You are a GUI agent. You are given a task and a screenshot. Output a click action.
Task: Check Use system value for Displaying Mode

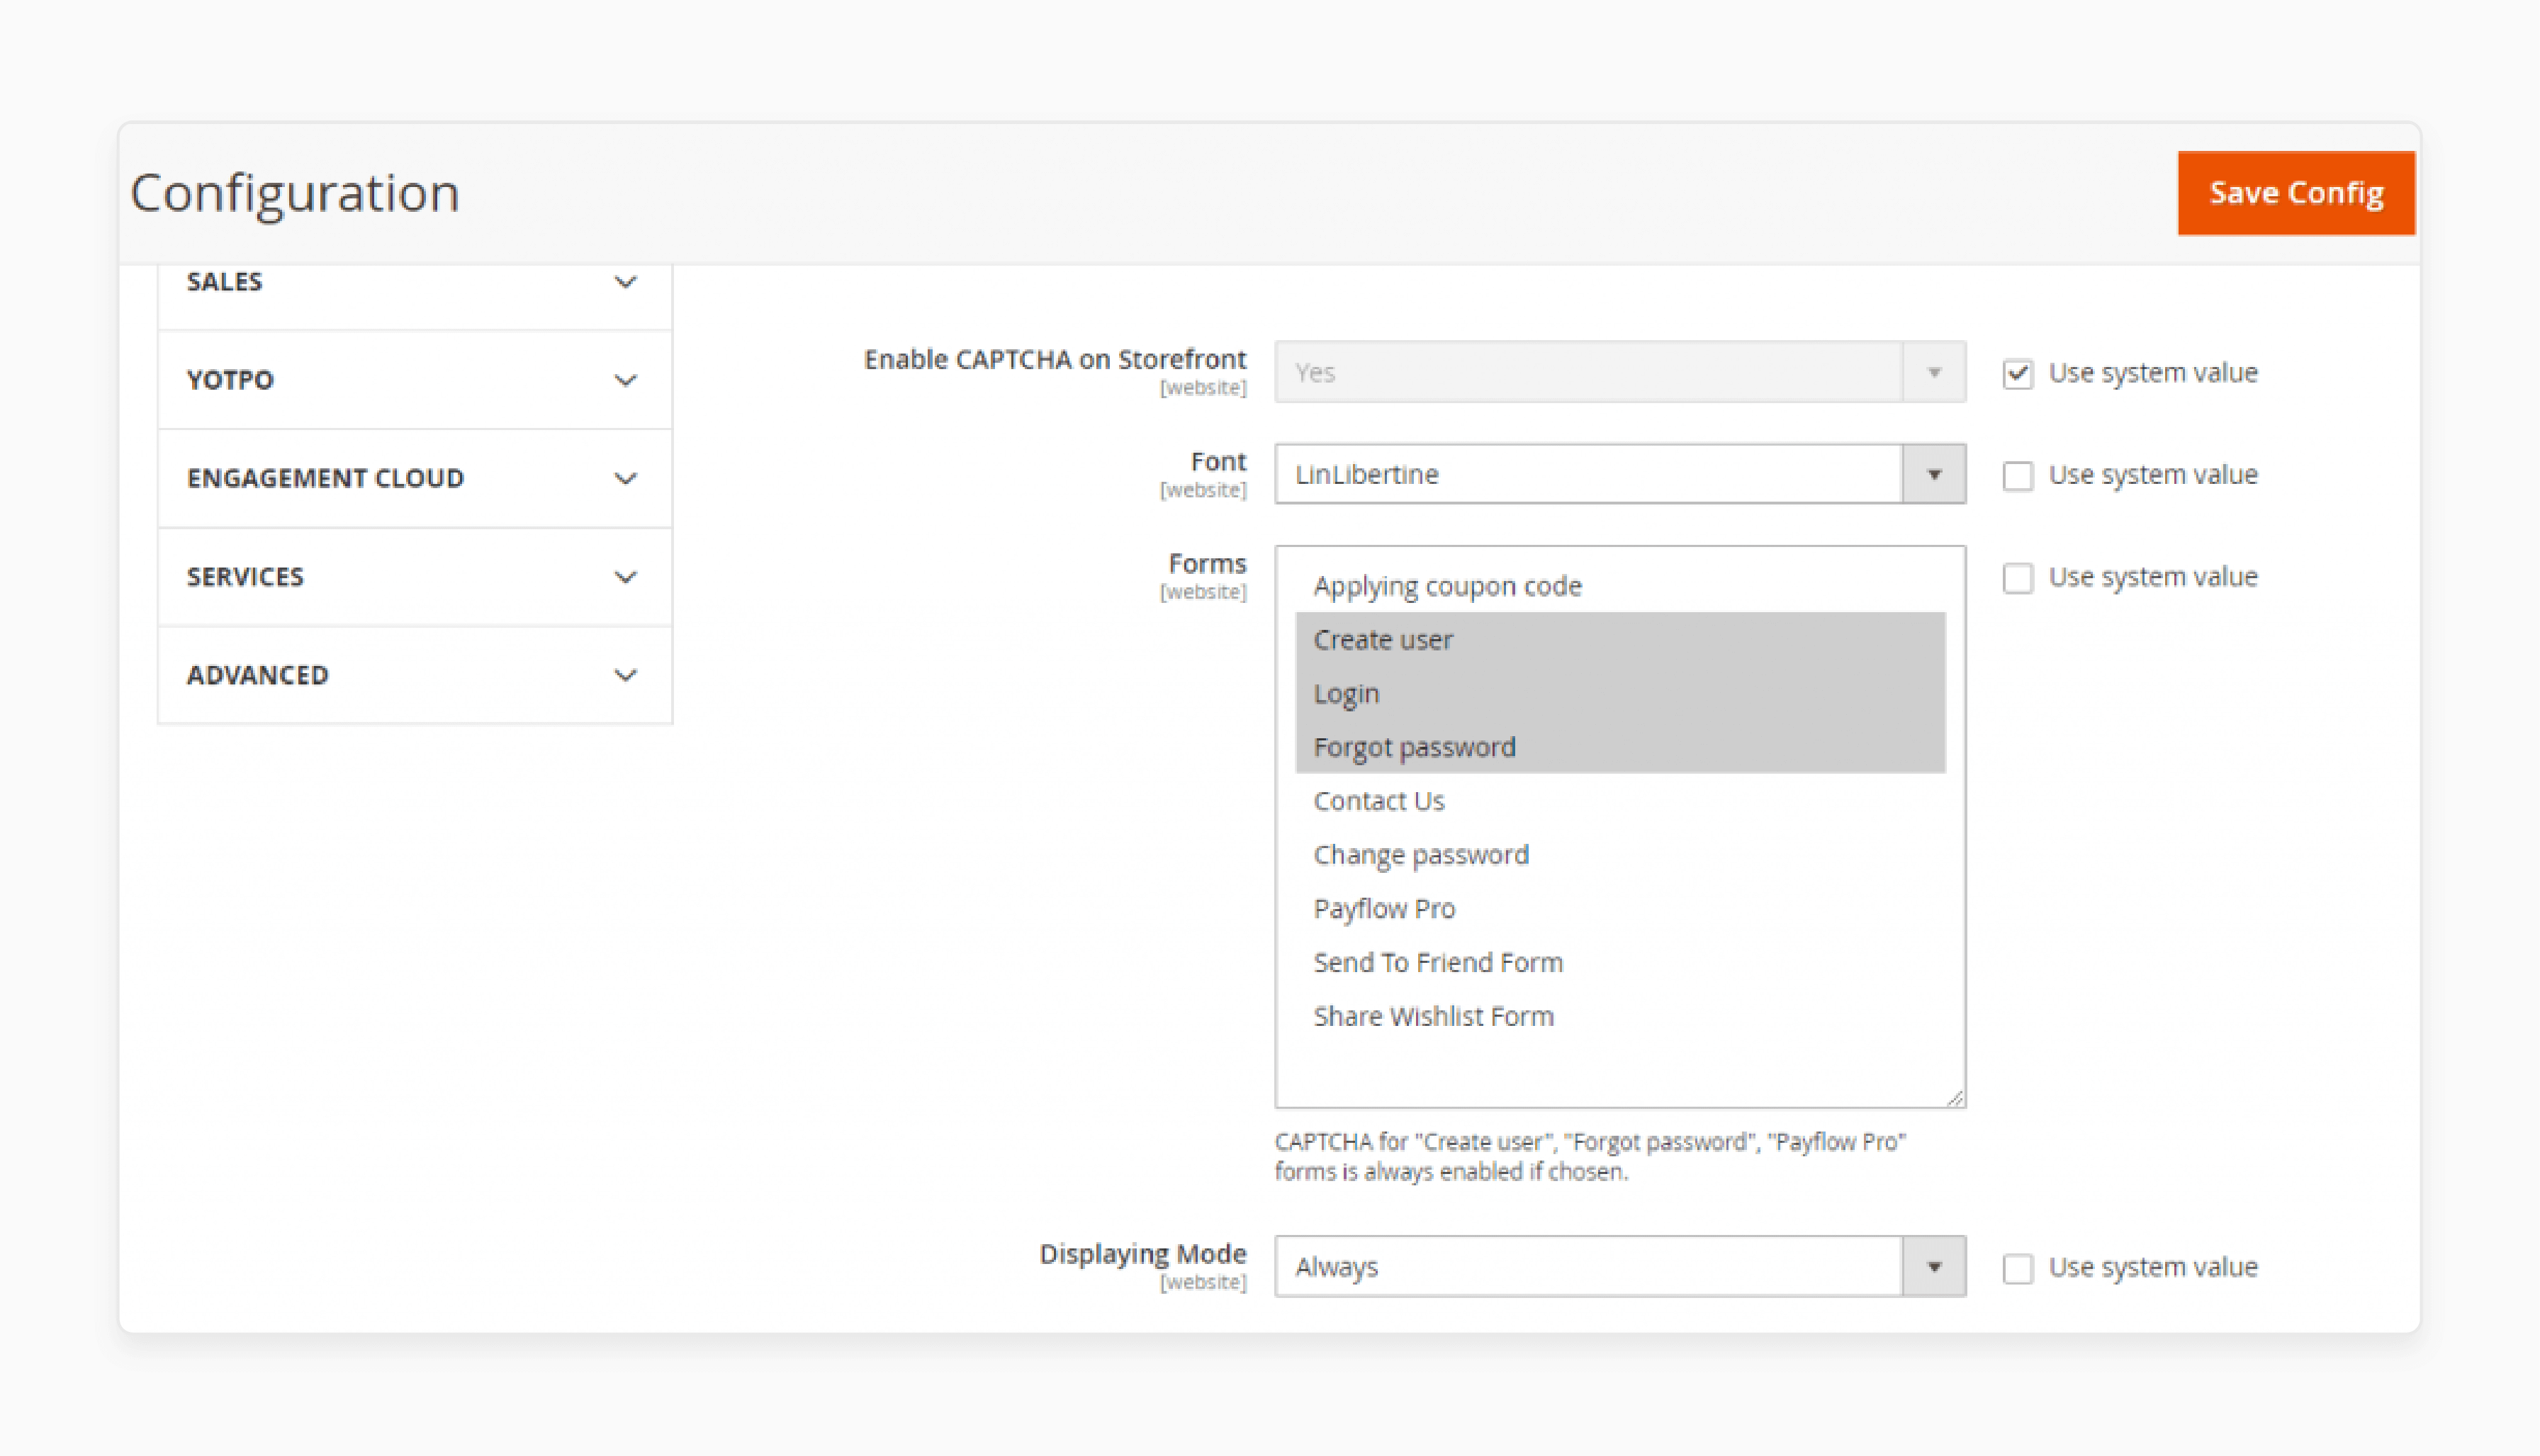(2017, 1269)
